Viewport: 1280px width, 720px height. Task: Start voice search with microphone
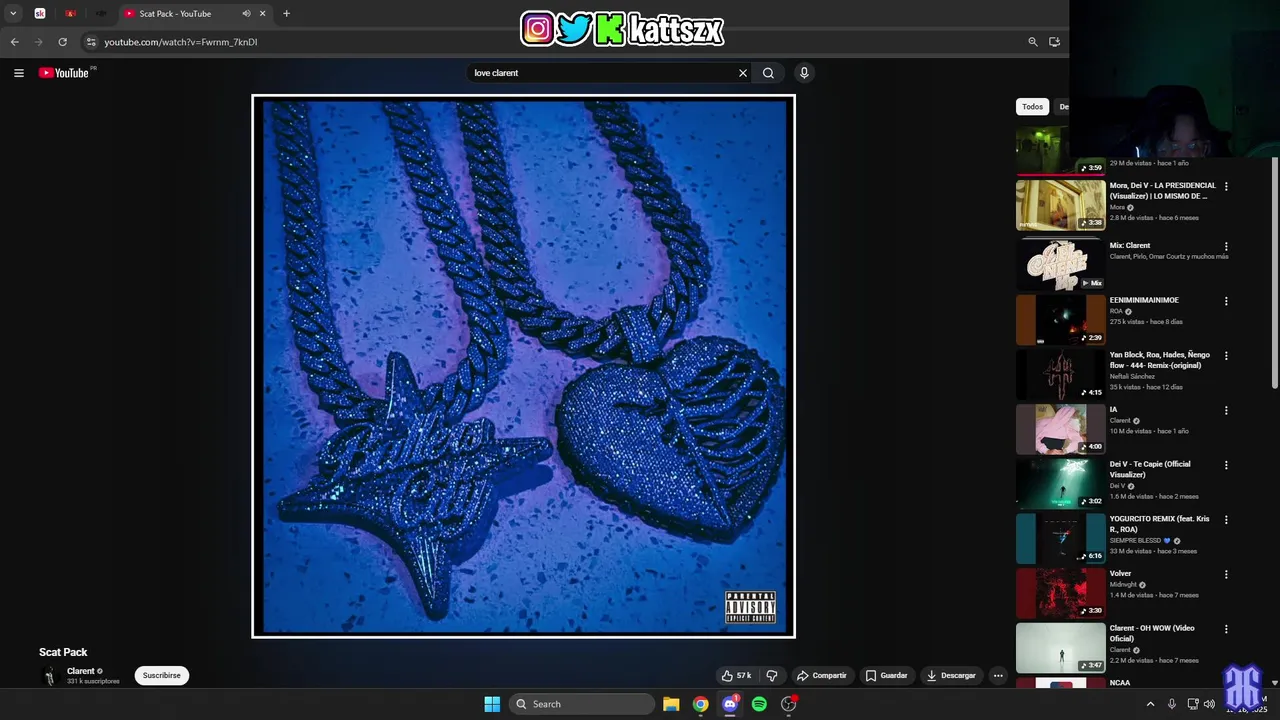pyautogui.click(x=803, y=73)
